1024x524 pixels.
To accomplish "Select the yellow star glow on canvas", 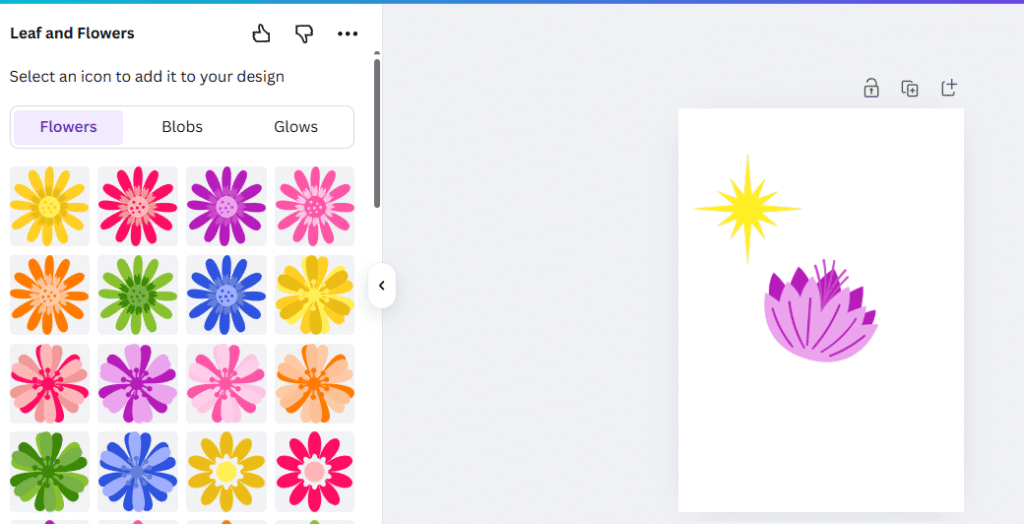I will [x=747, y=209].
